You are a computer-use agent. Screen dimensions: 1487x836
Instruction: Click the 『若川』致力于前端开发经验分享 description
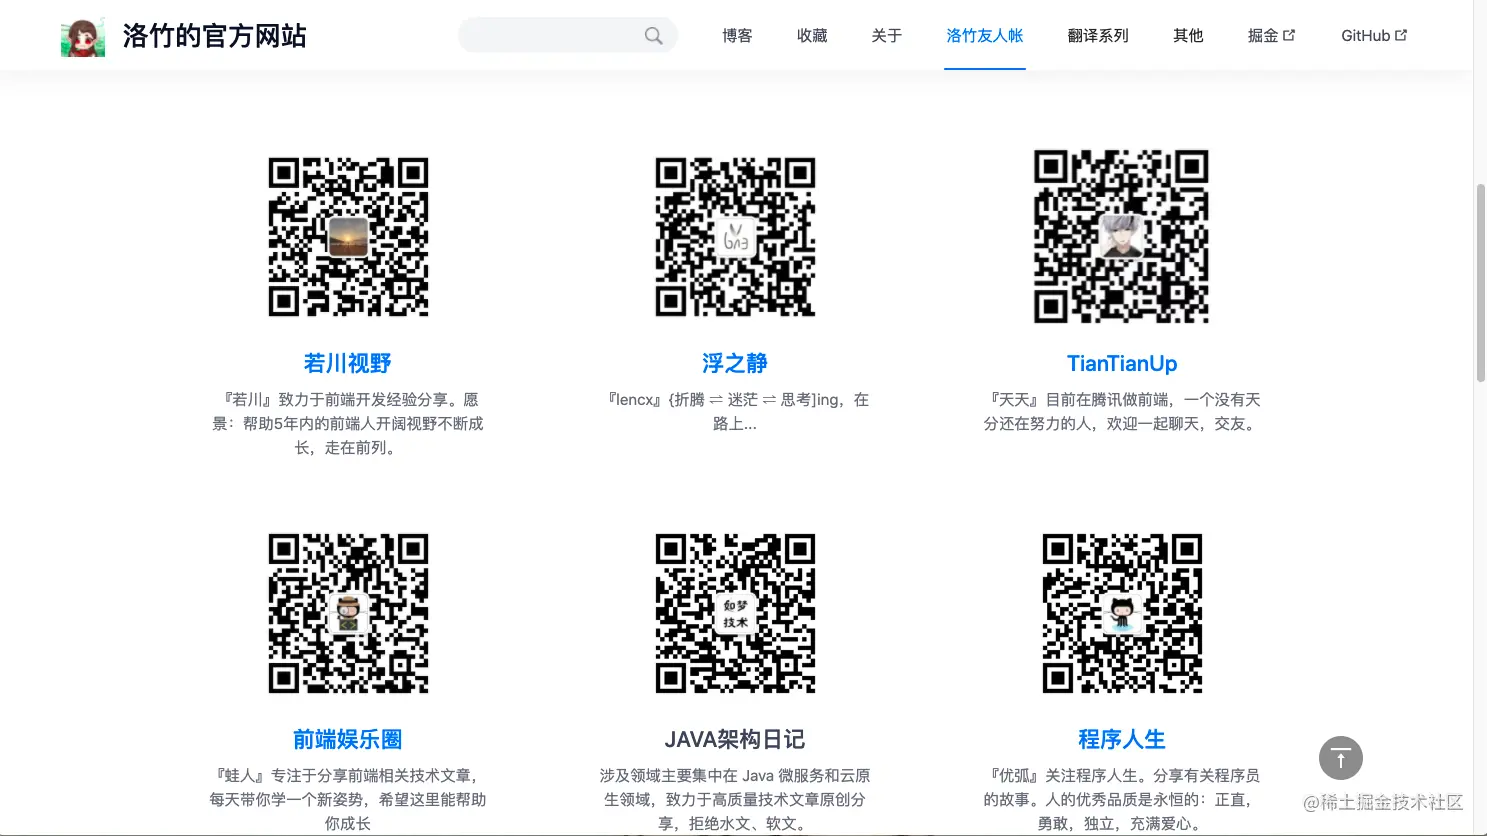pos(348,424)
